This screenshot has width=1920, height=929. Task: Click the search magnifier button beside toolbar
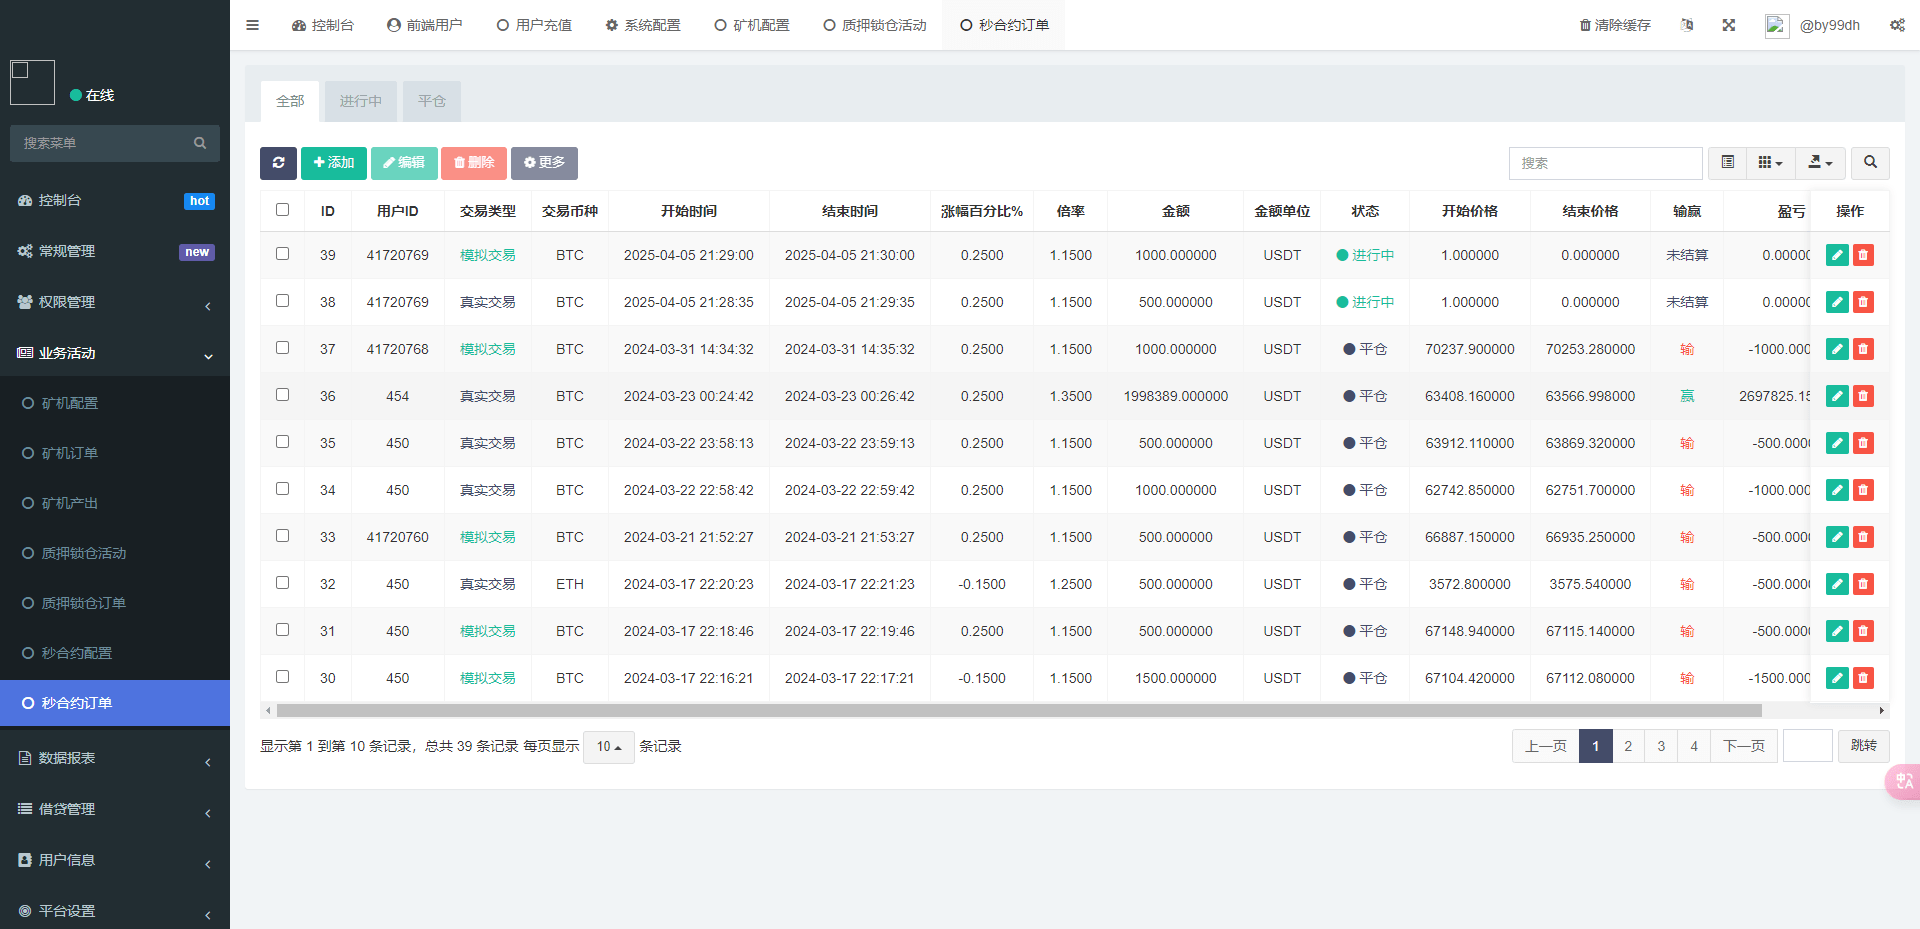(x=1870, y=163)
